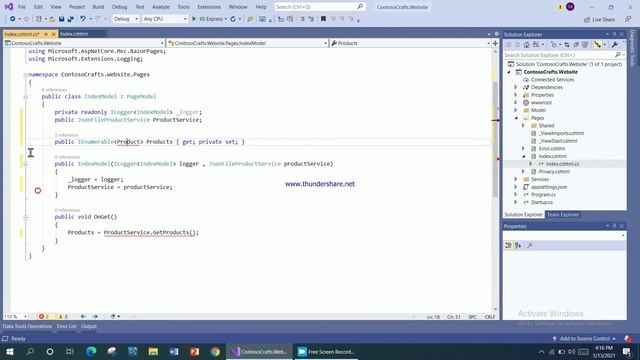Viewport: 640px width, 360px height.
Task: Open the ContosoCrafts.Website project navigation dropdown
Action: click(x=84, y=43)
